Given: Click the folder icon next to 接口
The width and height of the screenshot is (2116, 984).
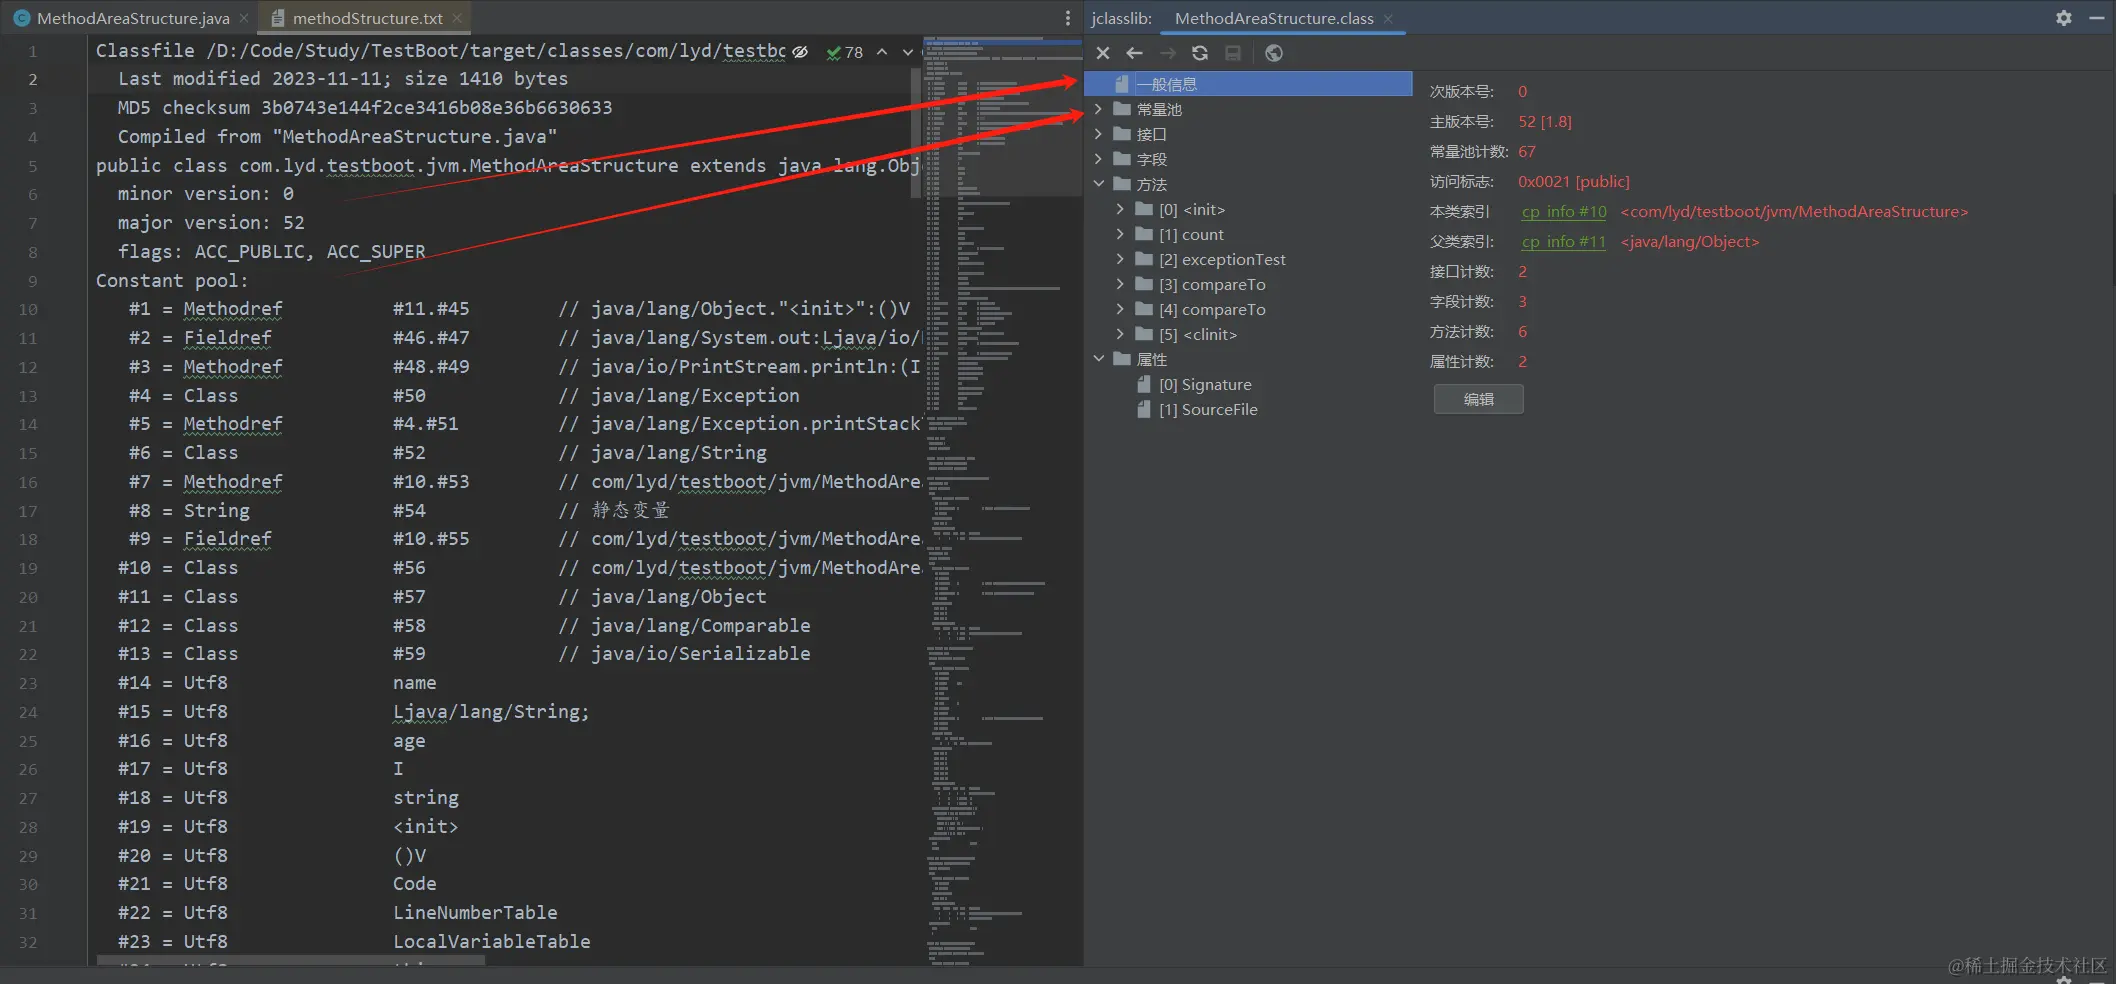Looking at the screenshot, I should 1122,134.
